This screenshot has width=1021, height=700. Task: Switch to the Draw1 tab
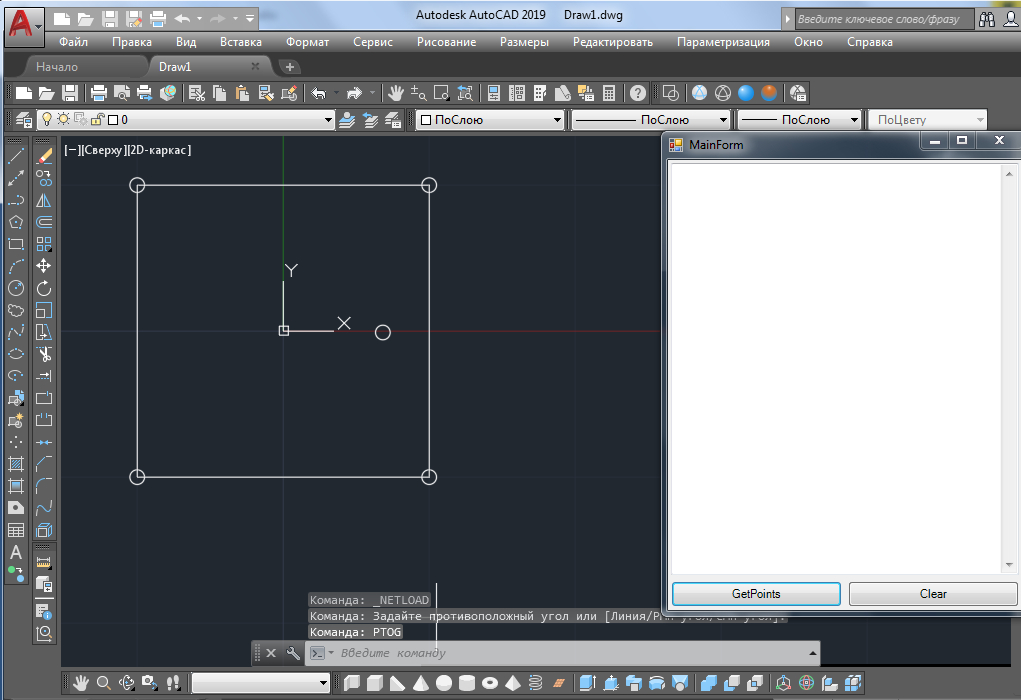[x=175, y=66]
